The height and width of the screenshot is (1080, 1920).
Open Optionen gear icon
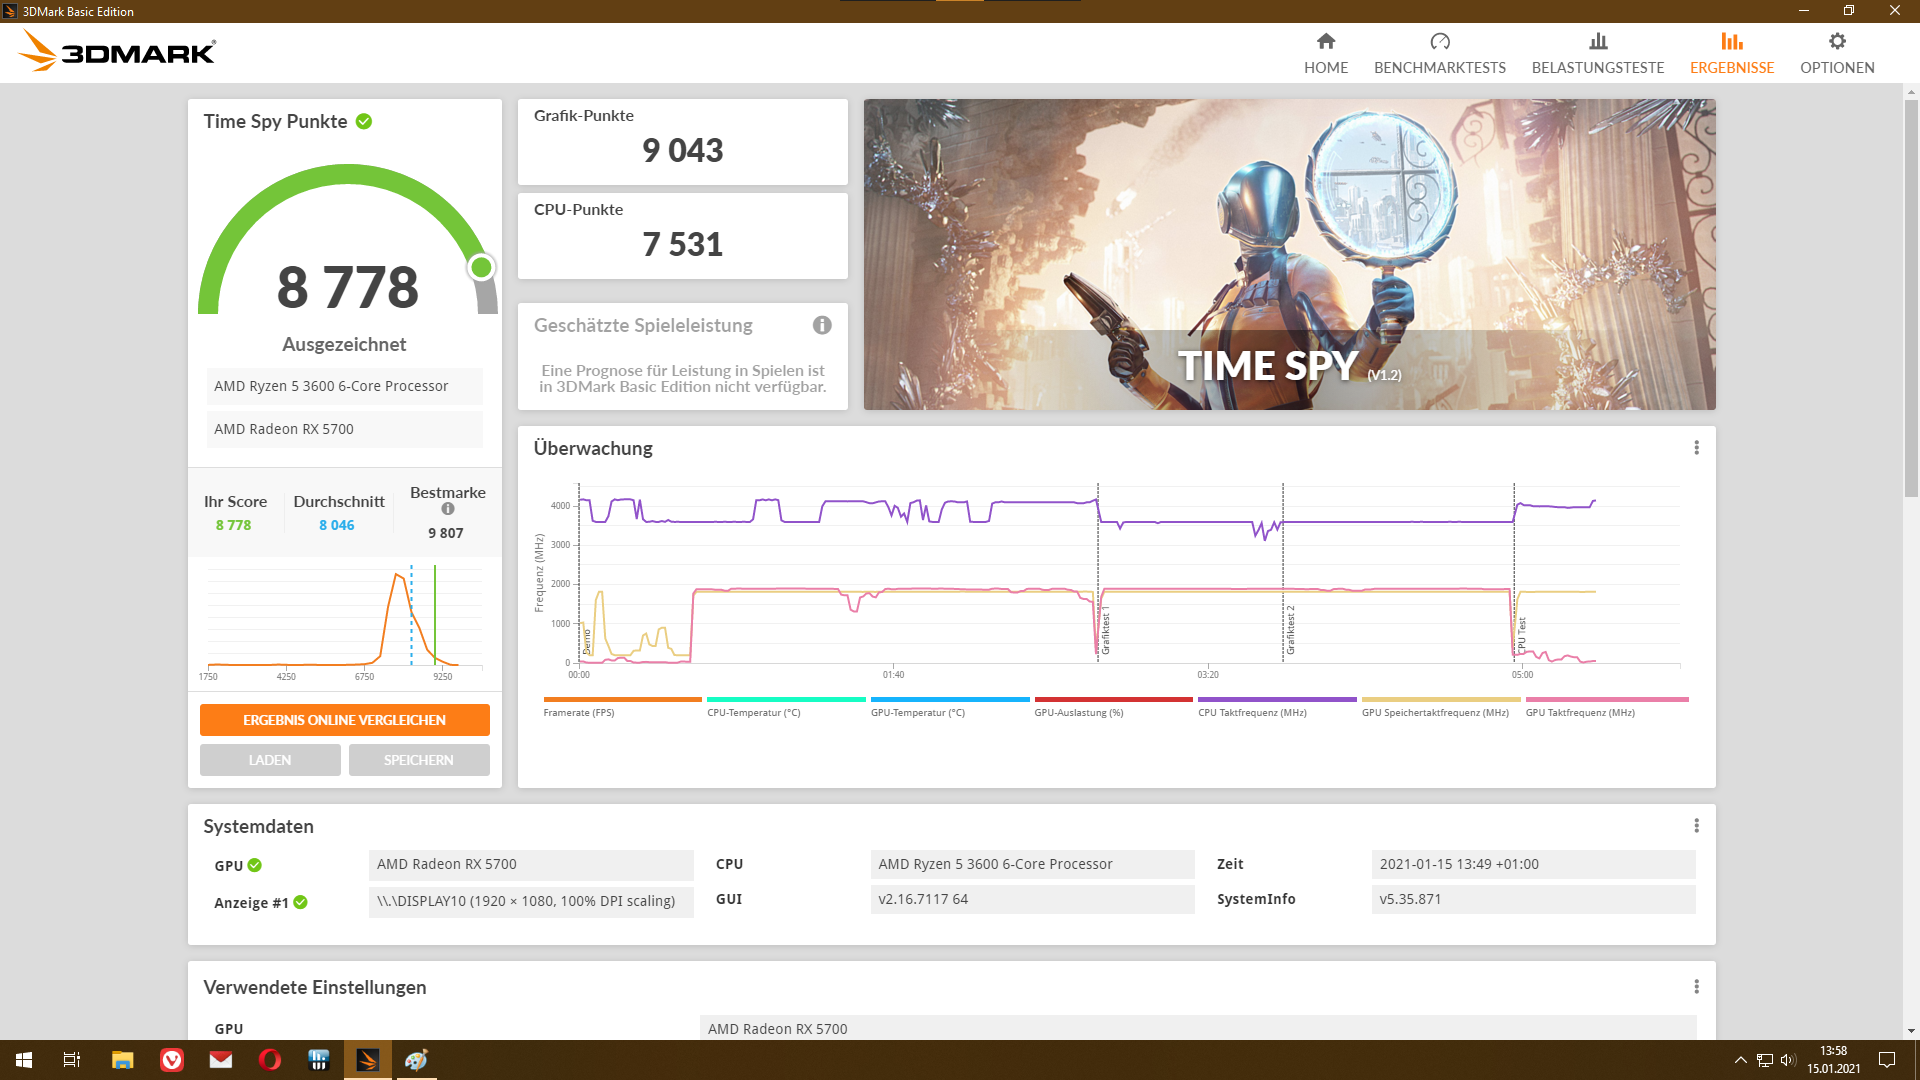coord(1836,41)
